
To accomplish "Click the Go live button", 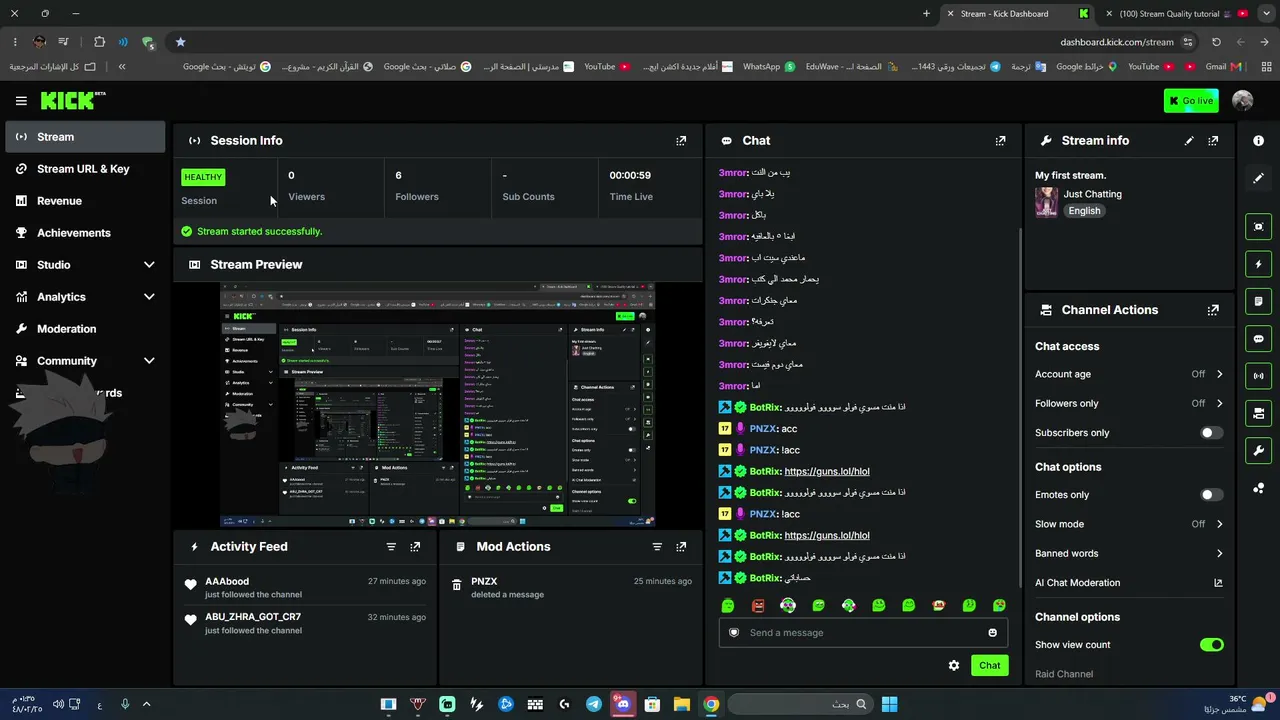I will 1191,101.
